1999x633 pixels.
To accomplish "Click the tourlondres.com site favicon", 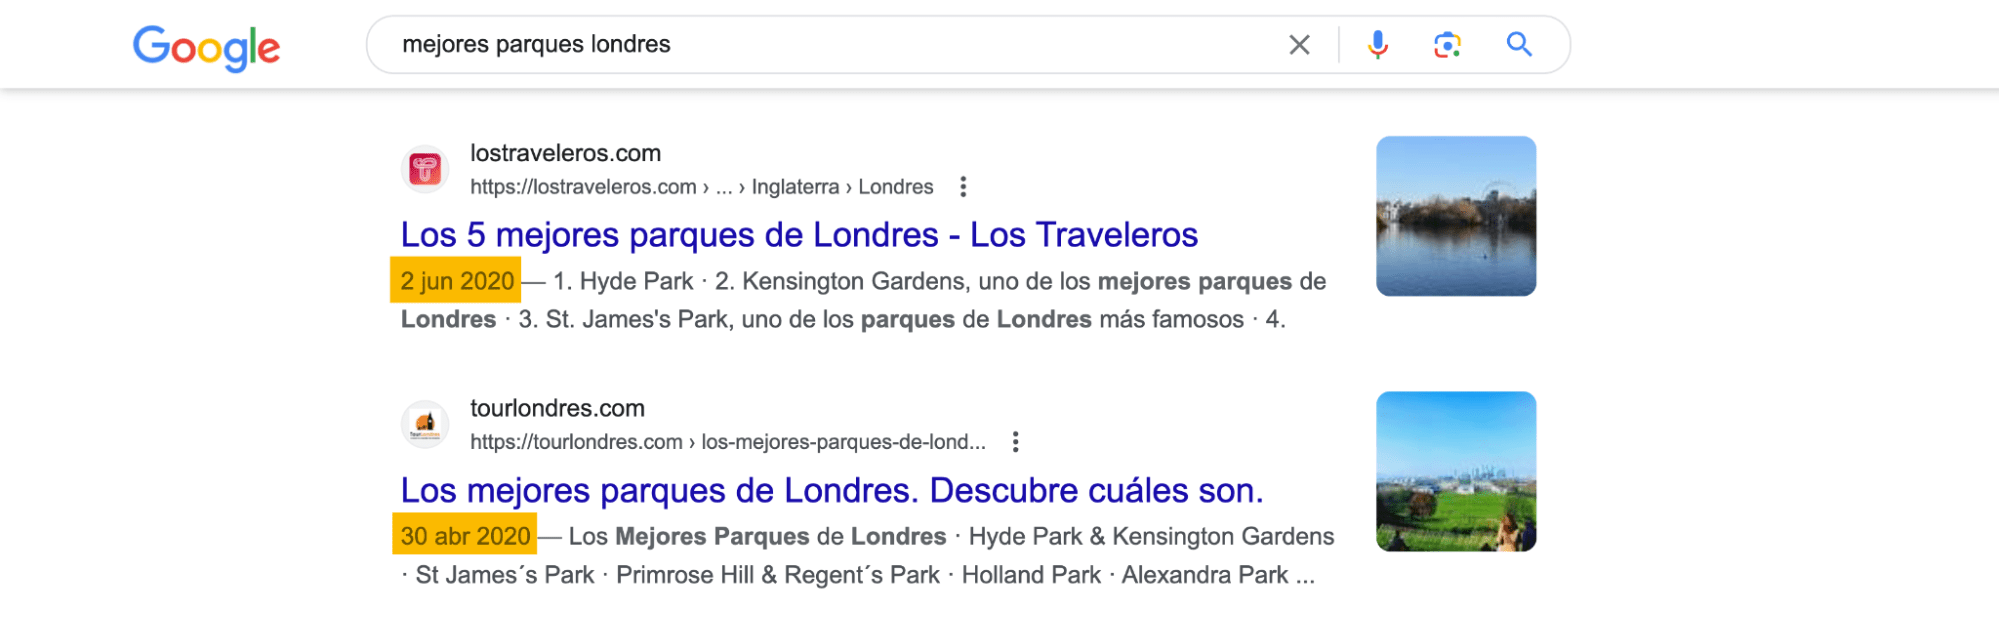I will 425,424.
